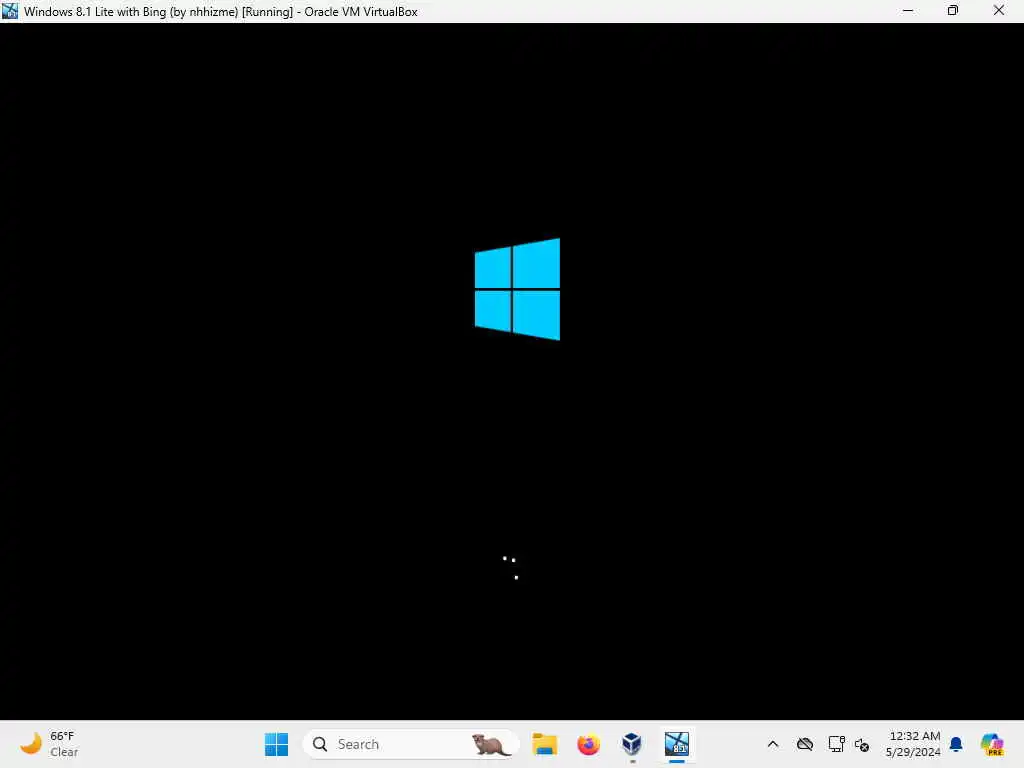
Task: Launch Firefox from the taskbar
Action: [588, 744]
